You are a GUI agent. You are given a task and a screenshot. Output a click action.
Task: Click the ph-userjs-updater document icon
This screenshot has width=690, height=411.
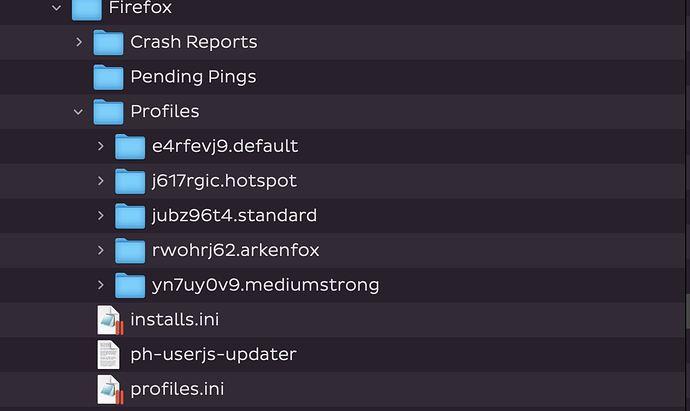click(x=108, y=355)
